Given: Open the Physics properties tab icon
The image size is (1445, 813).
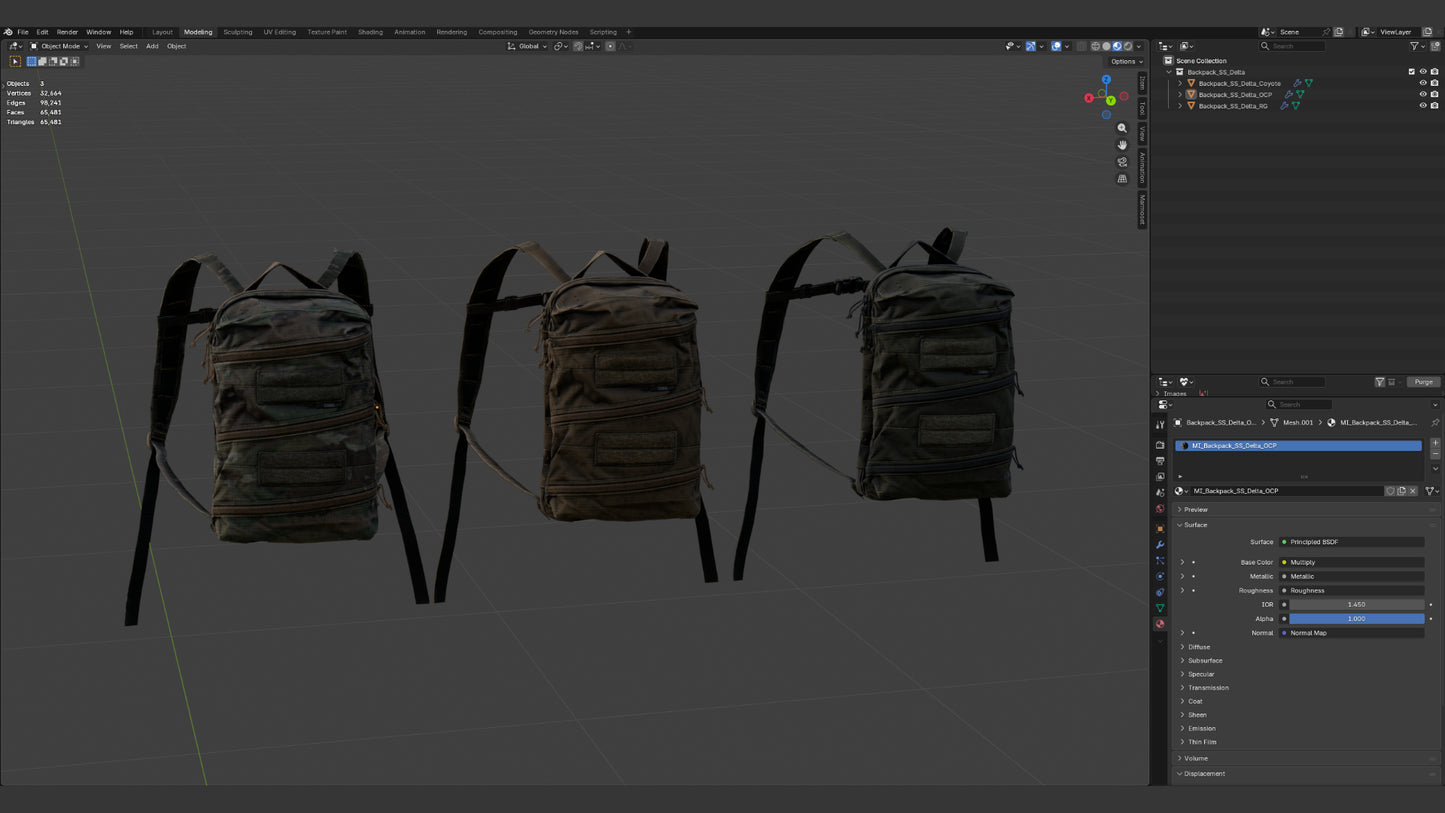Looking at the screenshot, I should [1160, 576].
